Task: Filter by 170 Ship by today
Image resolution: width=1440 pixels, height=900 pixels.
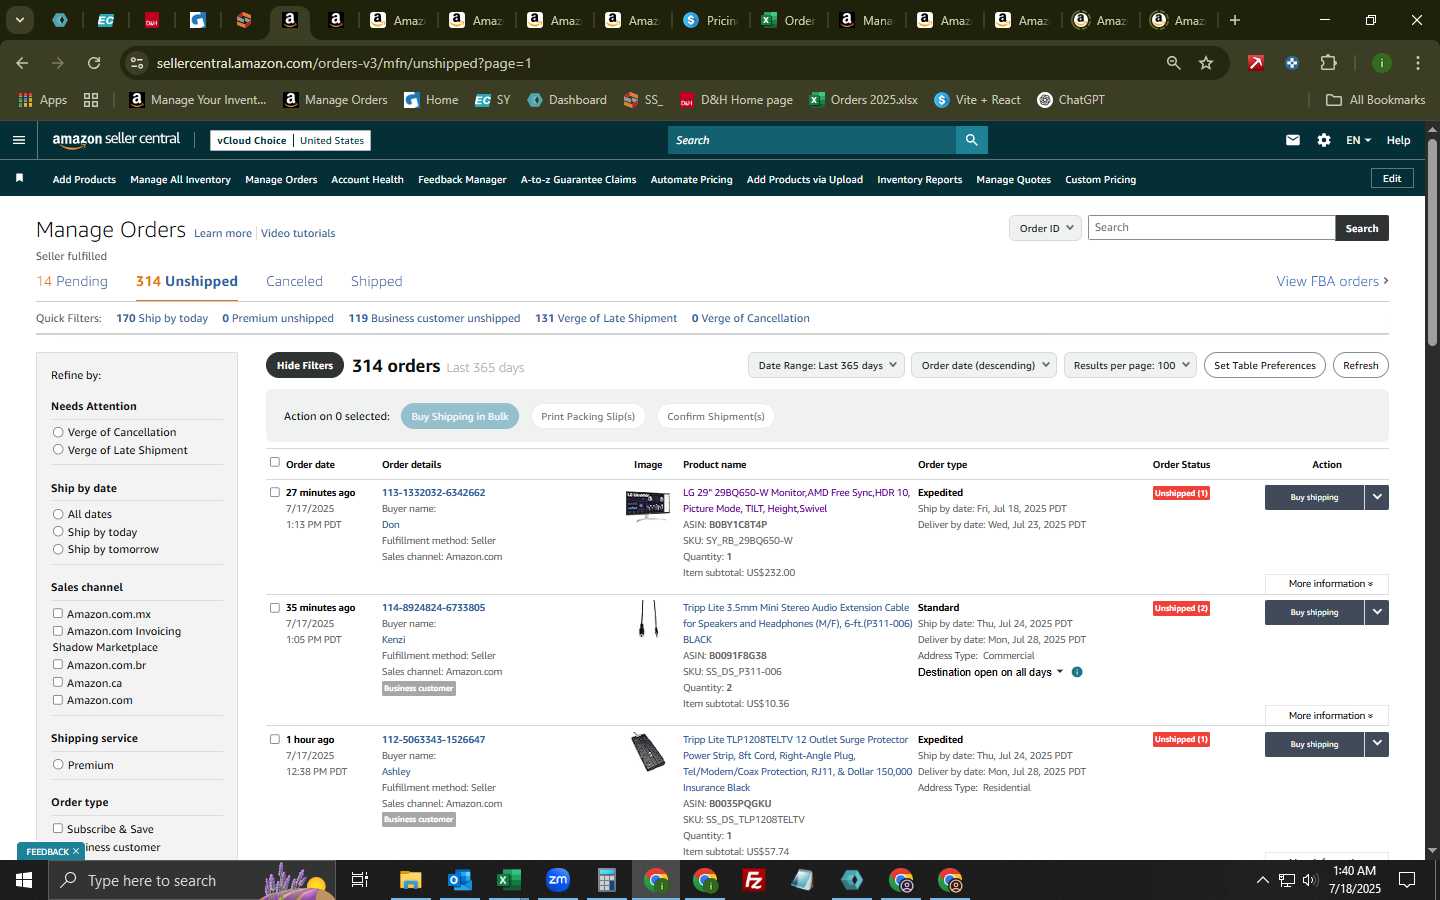Action: [x=162, y=318]
